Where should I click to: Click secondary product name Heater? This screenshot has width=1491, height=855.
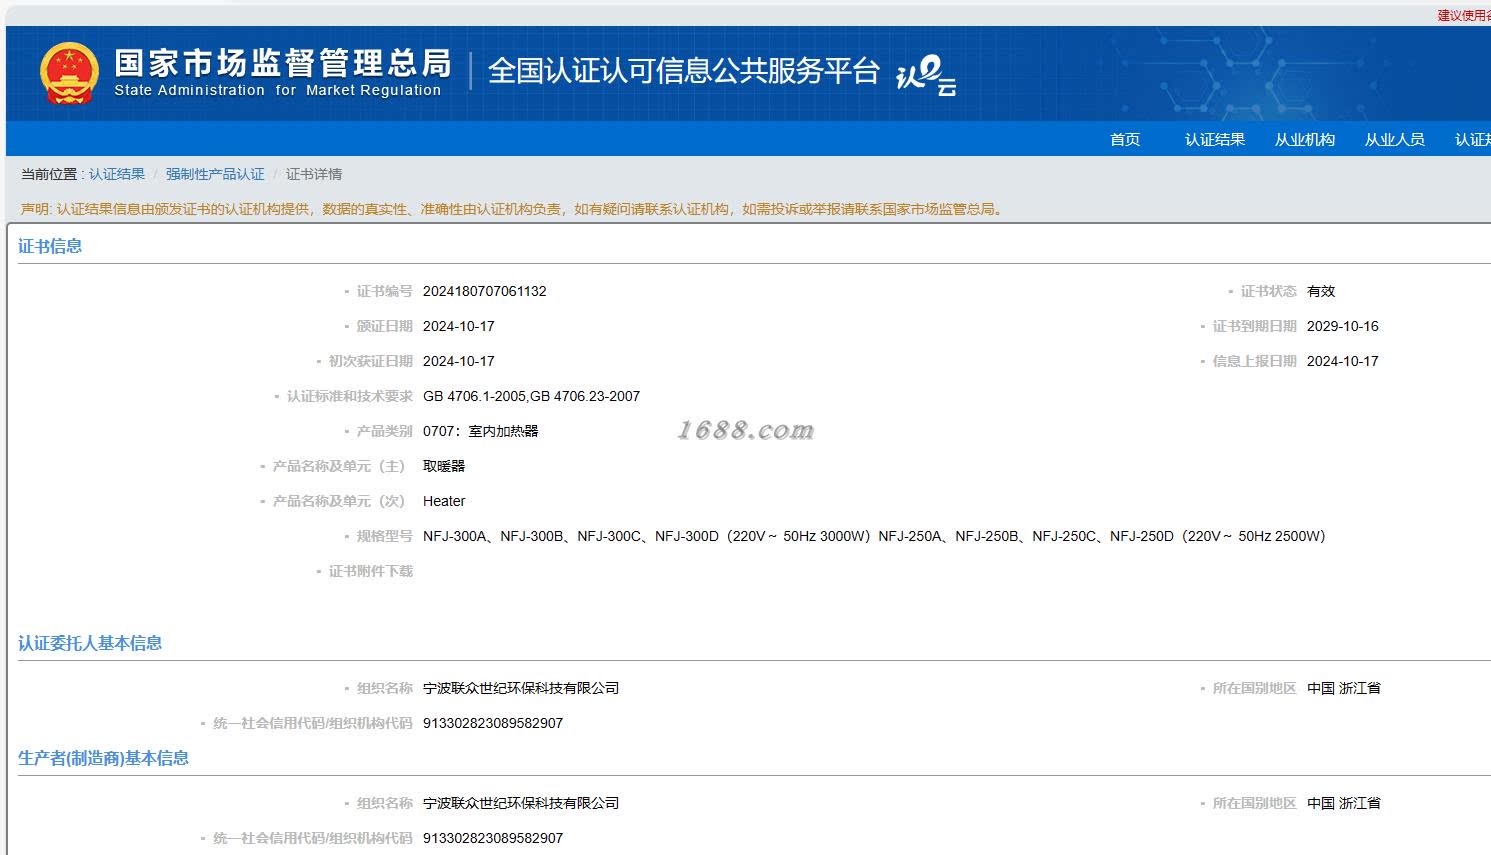click(444, 501)
